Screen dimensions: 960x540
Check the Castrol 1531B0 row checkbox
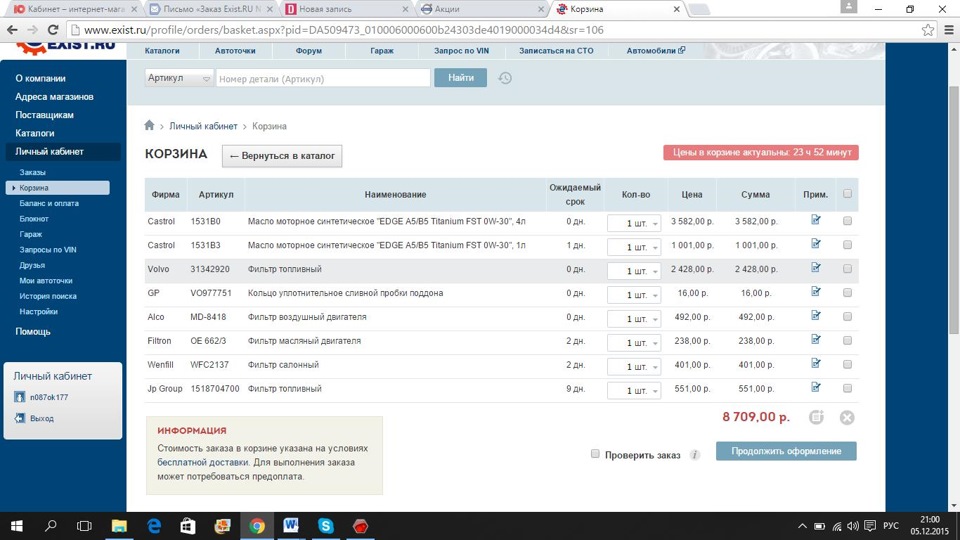pyautogui.click(x=847, y=220)
